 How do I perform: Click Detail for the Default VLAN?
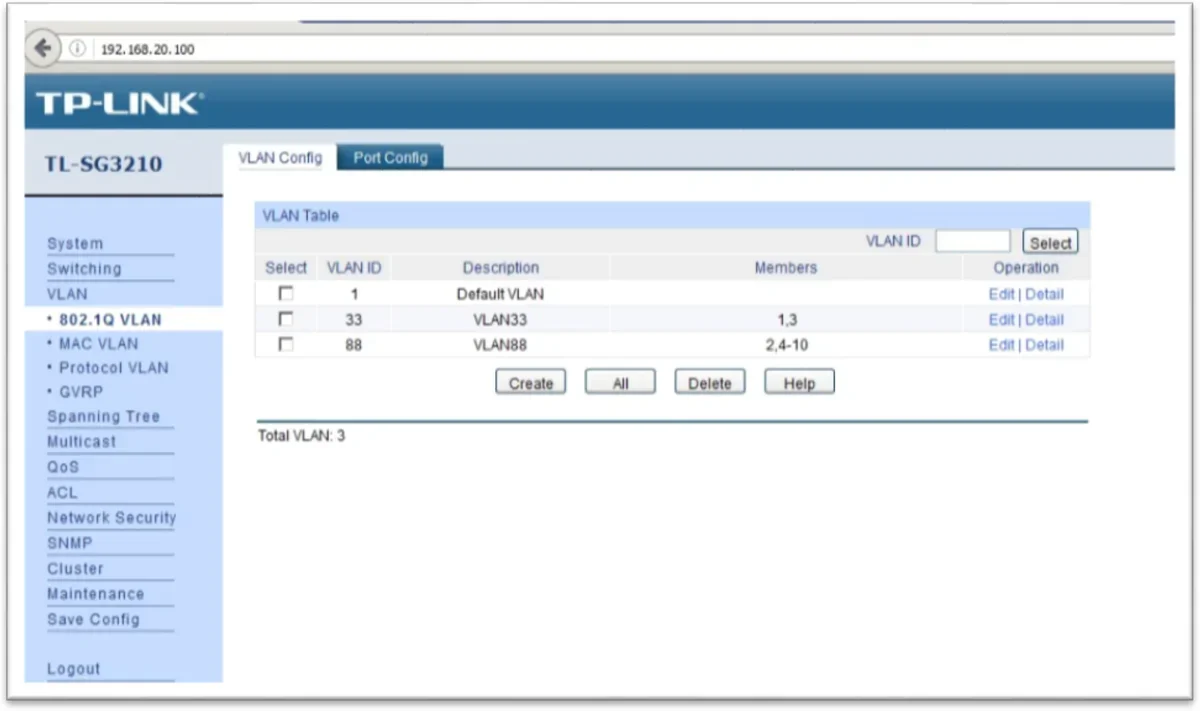tap(1044, 294)
